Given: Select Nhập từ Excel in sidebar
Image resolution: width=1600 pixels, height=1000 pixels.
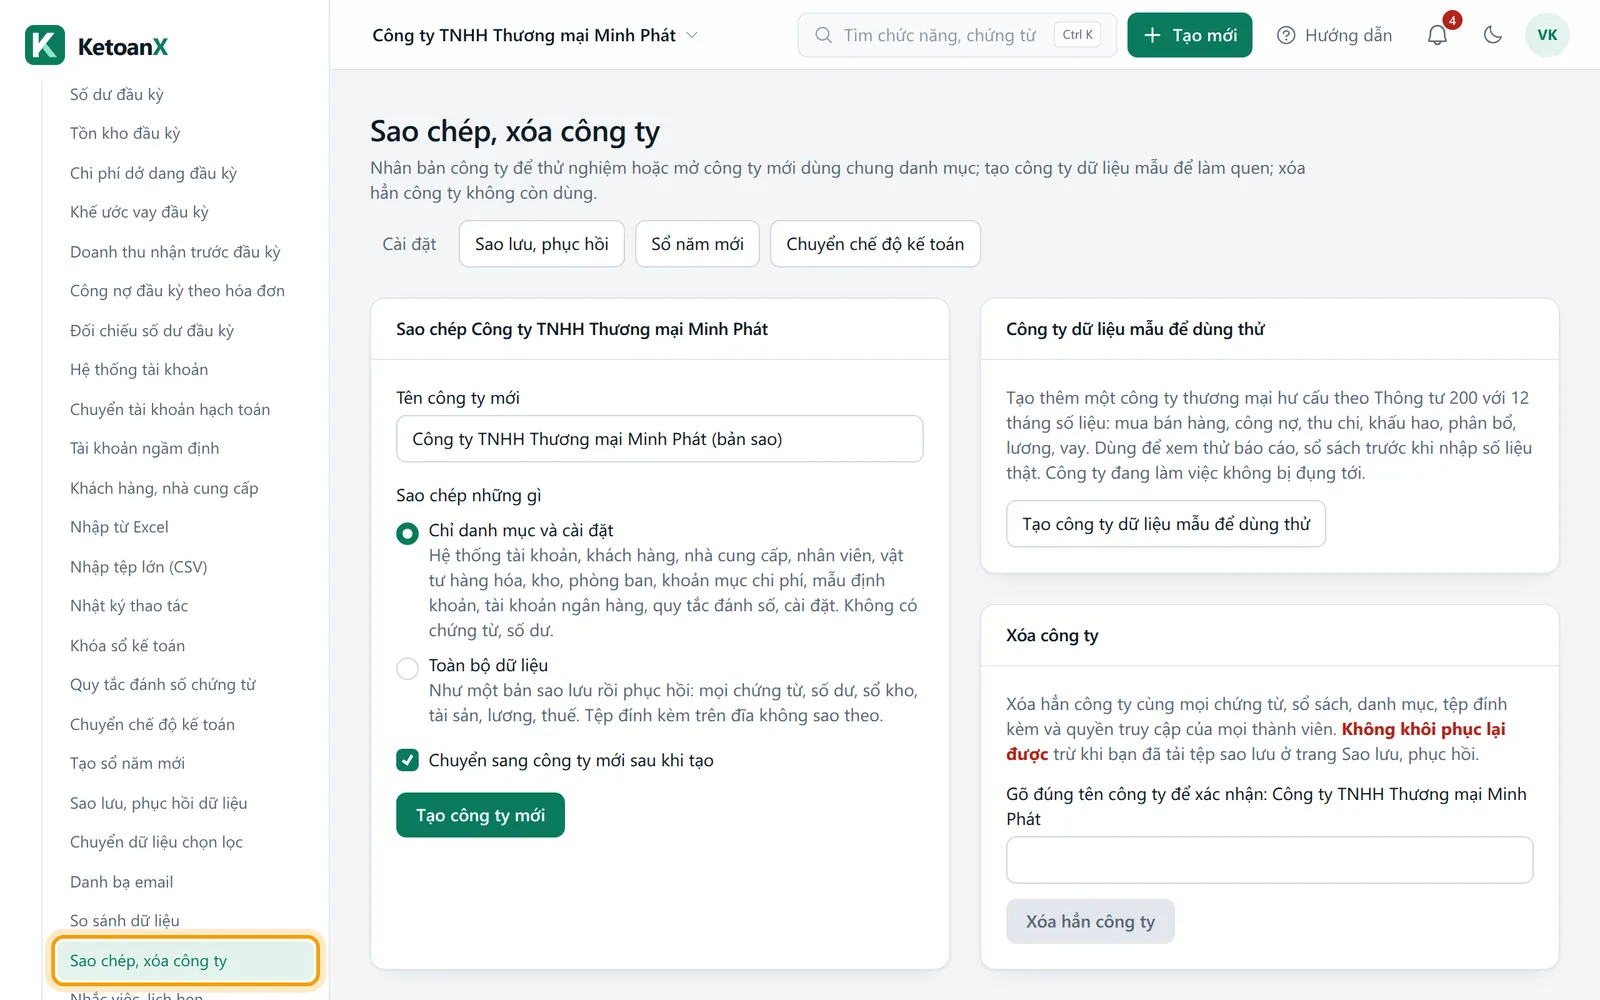Looking at the screenshot, I should (x=119, y=527).
